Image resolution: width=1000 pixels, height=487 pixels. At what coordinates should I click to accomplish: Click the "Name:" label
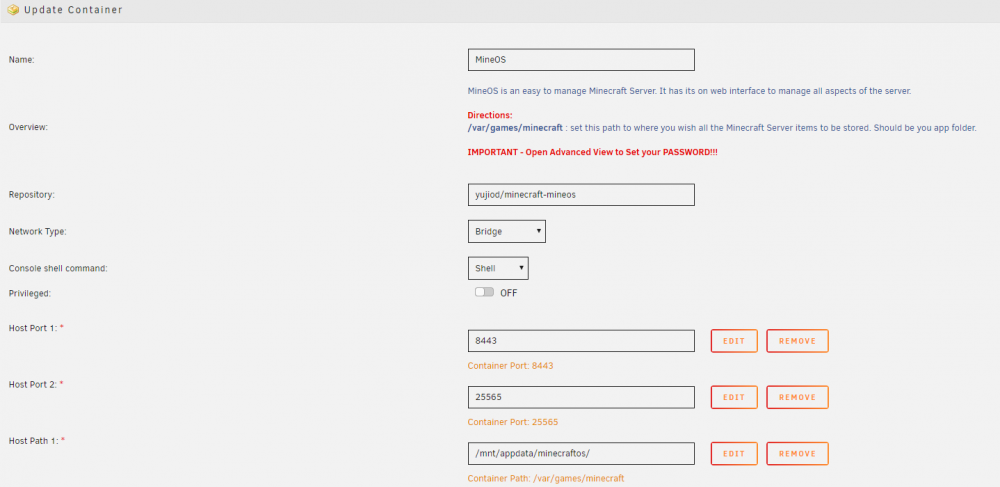[x=21, y=59]
